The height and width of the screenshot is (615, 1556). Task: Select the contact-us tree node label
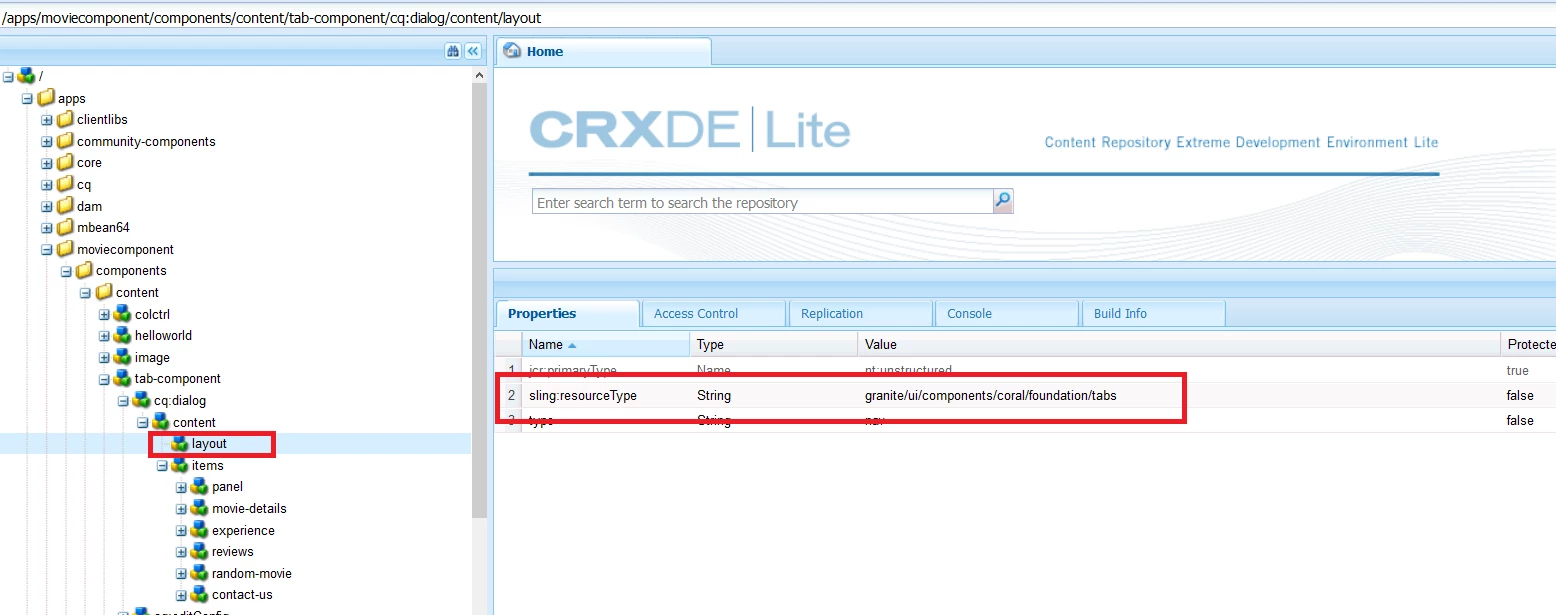pos(242,594)
